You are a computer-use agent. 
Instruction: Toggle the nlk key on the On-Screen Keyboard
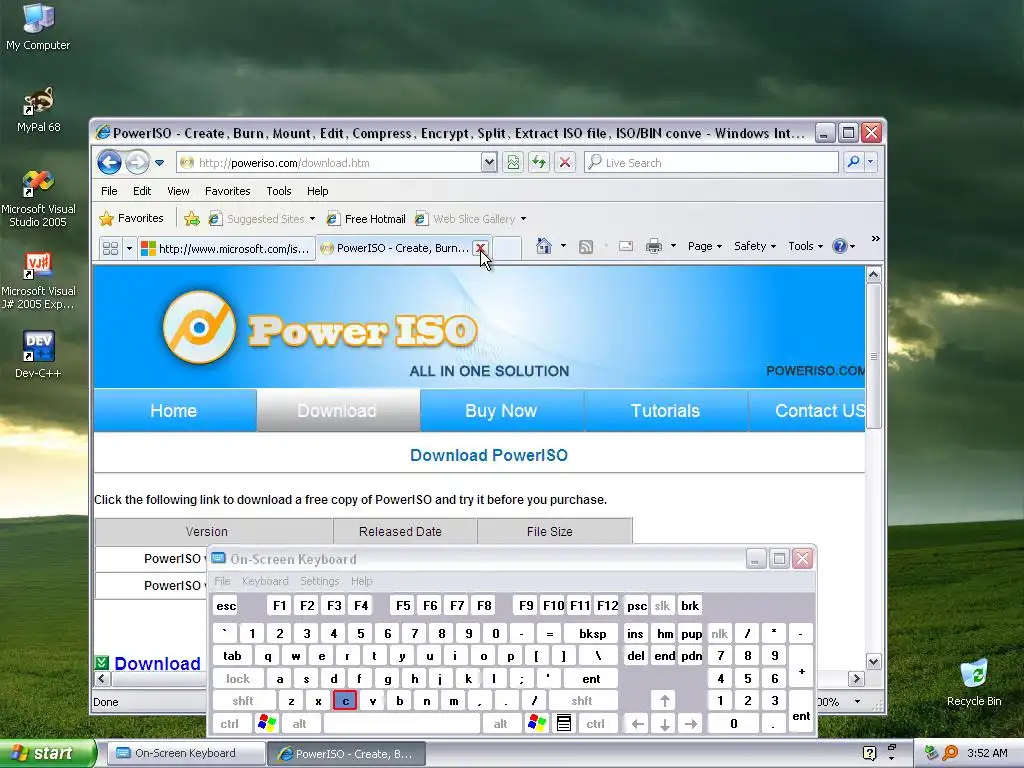coord(719,633)
